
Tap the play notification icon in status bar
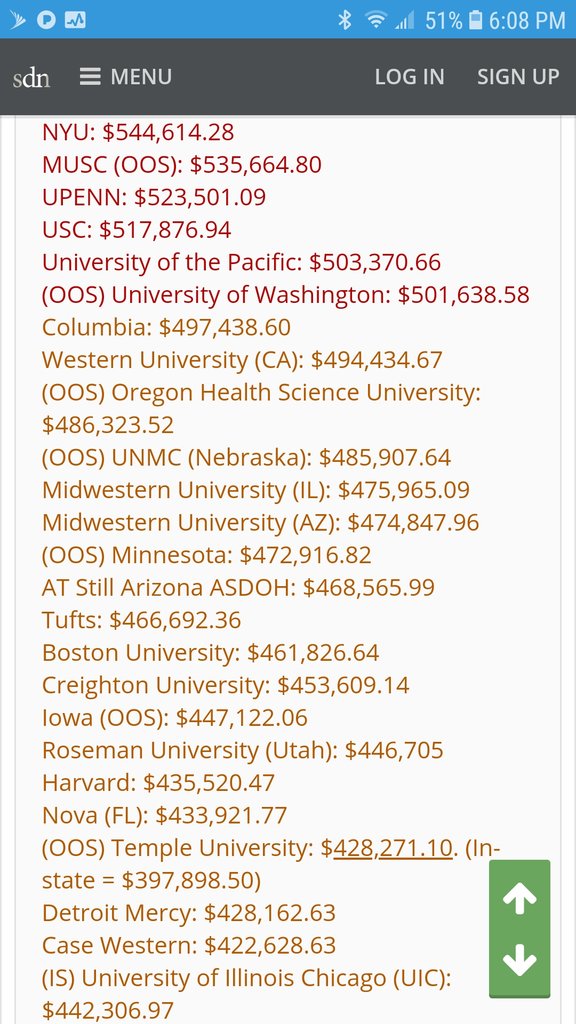click(x=45, y=20)
